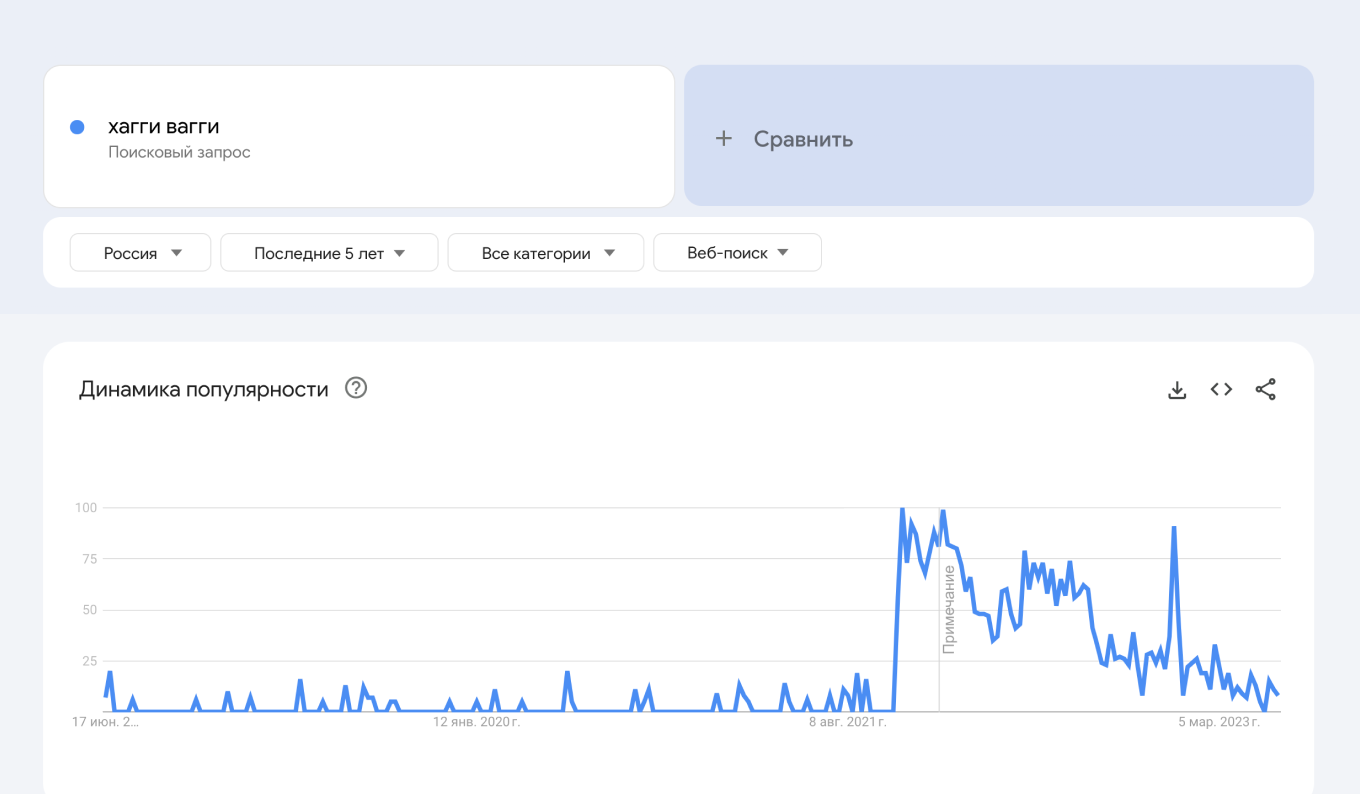This screenshot has height=794, width=1360.
Task: Click the Примечание marker on chart
Action: pyautogui.click(x=949, y=609)
